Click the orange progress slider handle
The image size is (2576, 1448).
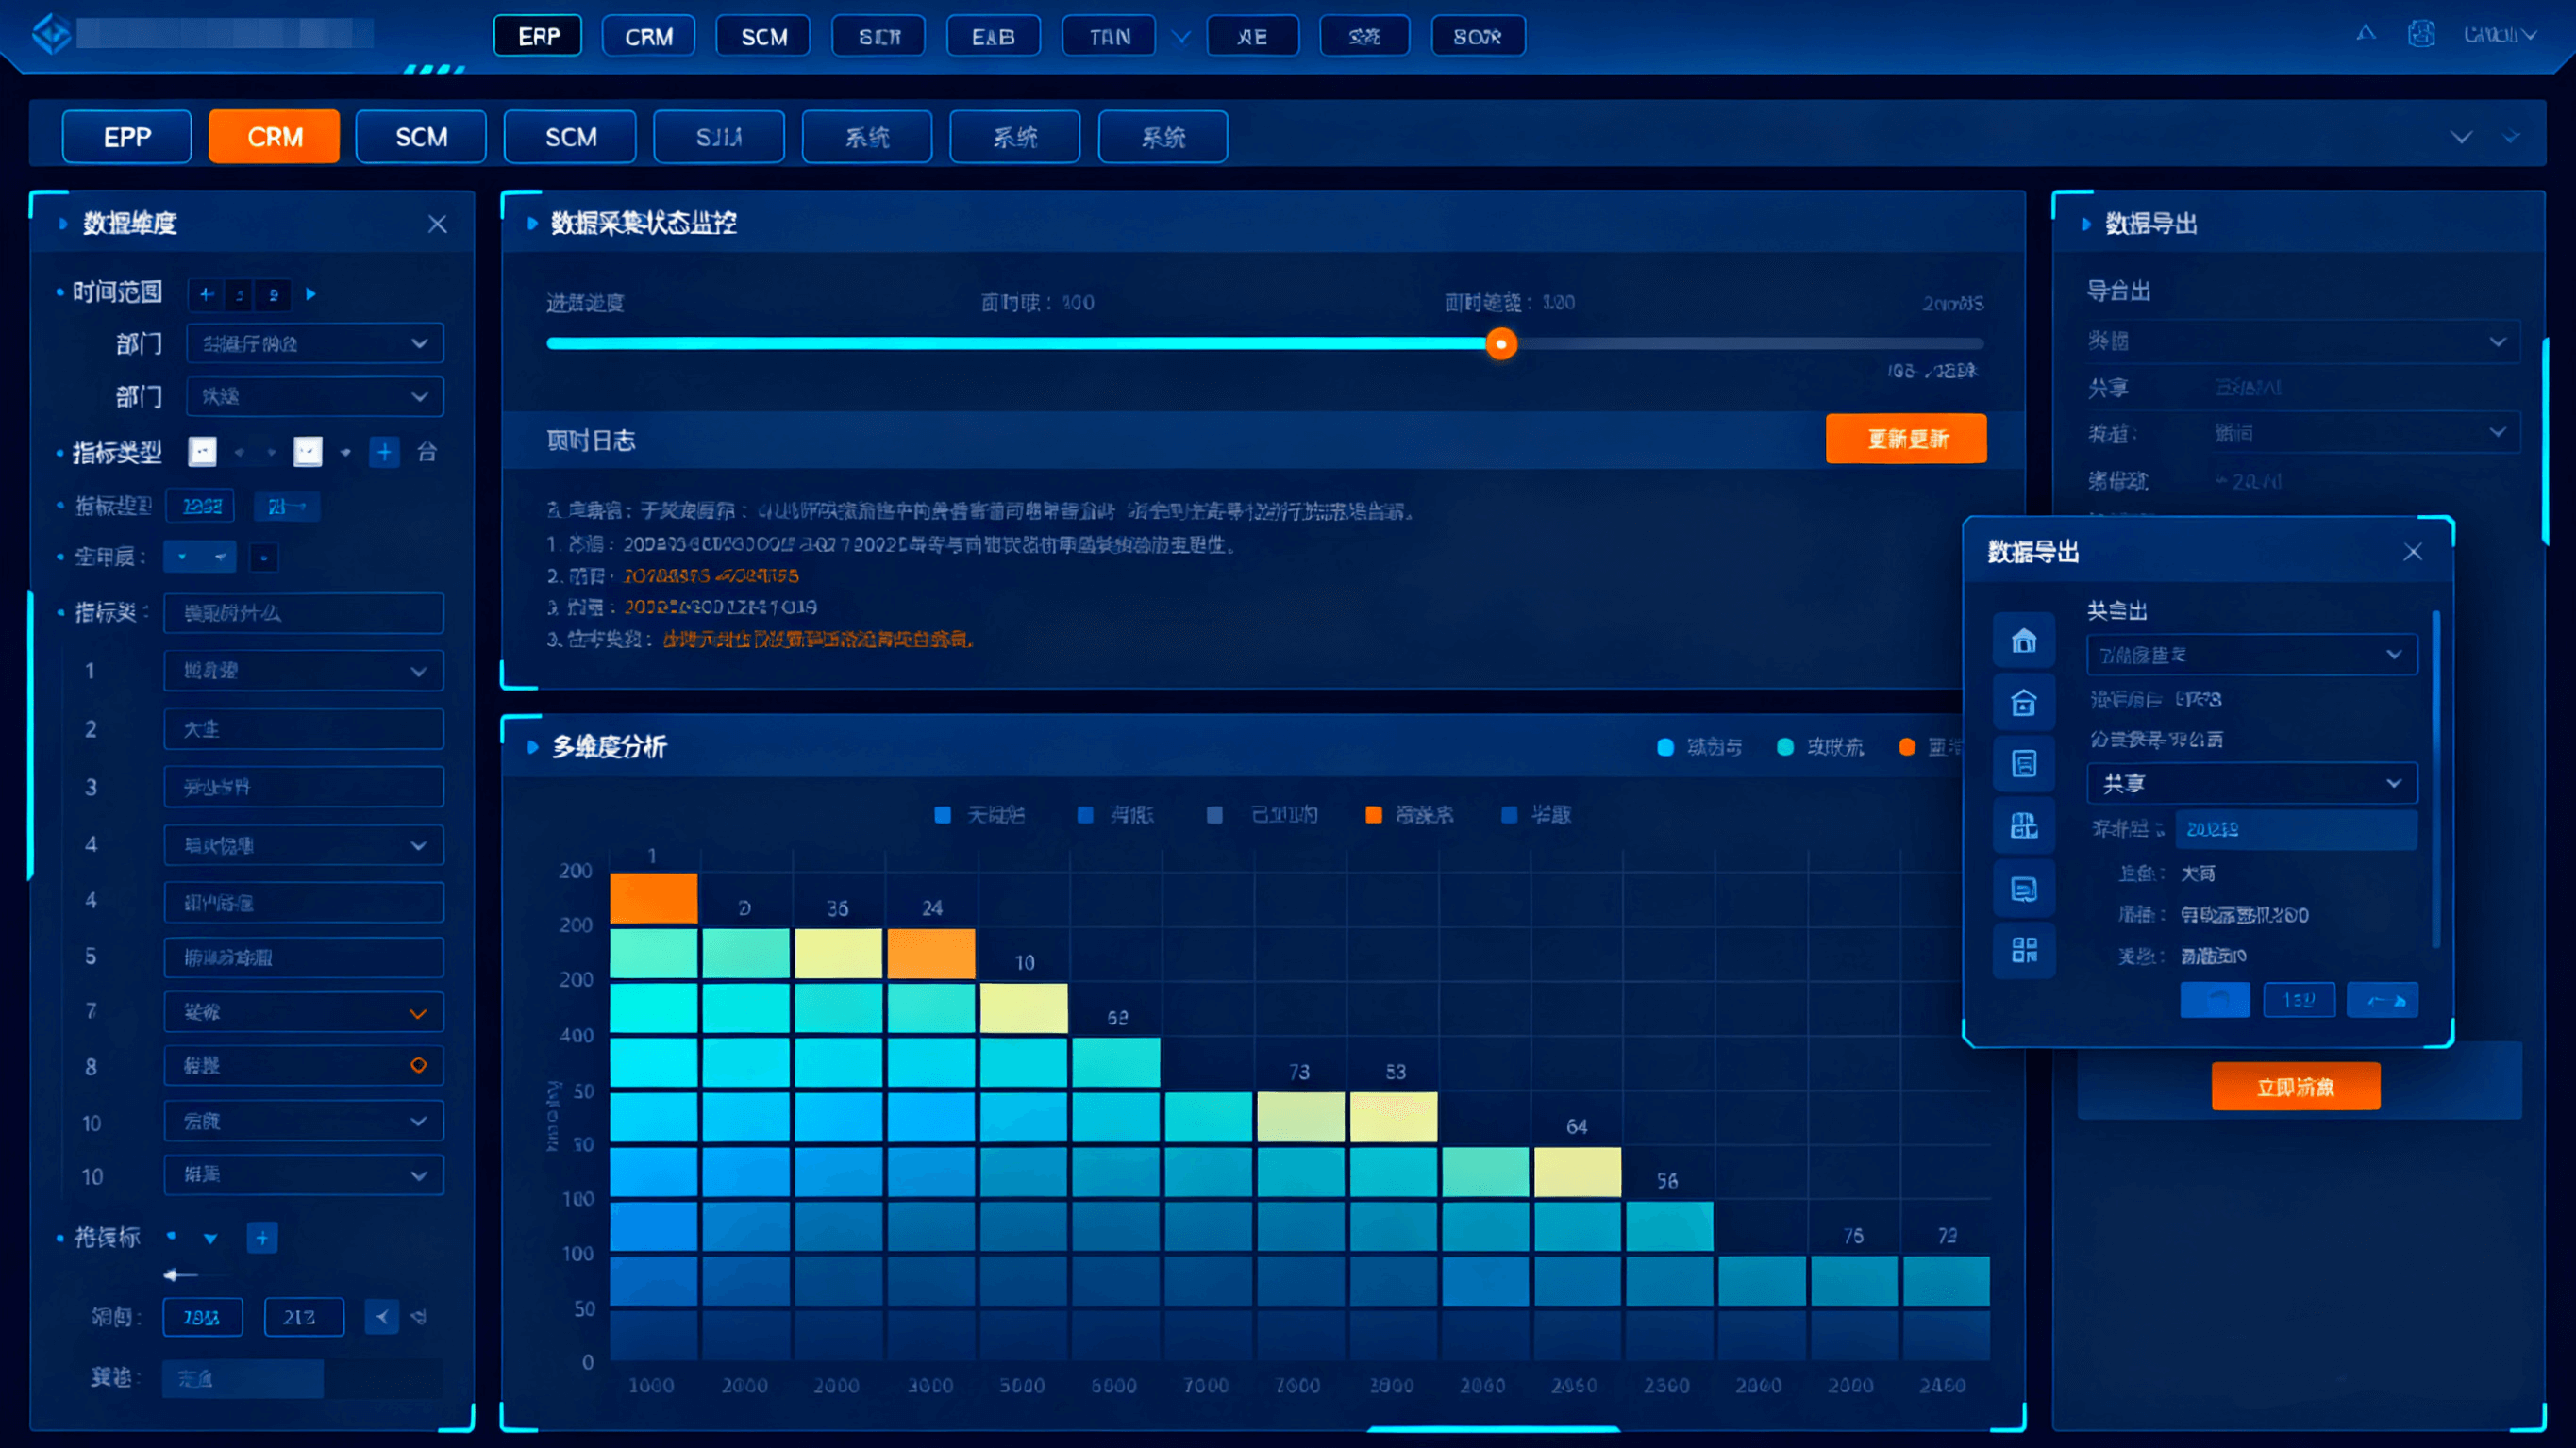tap(1500, 344)
